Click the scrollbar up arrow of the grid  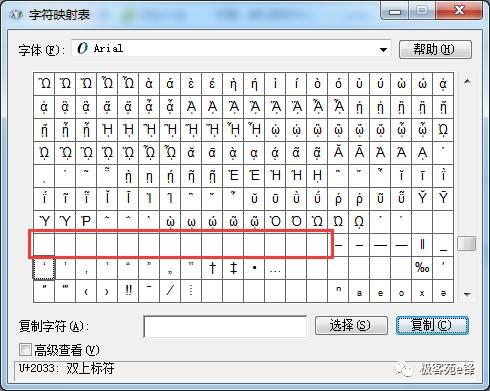click(467, 81)
